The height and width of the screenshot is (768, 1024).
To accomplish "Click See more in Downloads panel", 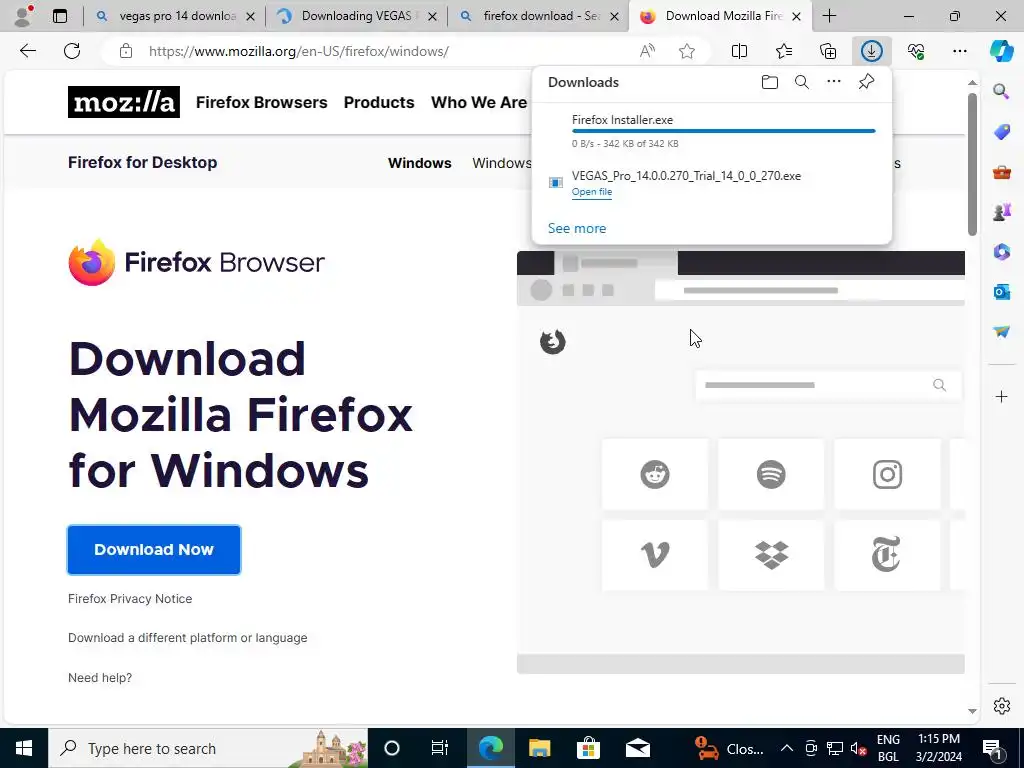I will click(577, 229).
